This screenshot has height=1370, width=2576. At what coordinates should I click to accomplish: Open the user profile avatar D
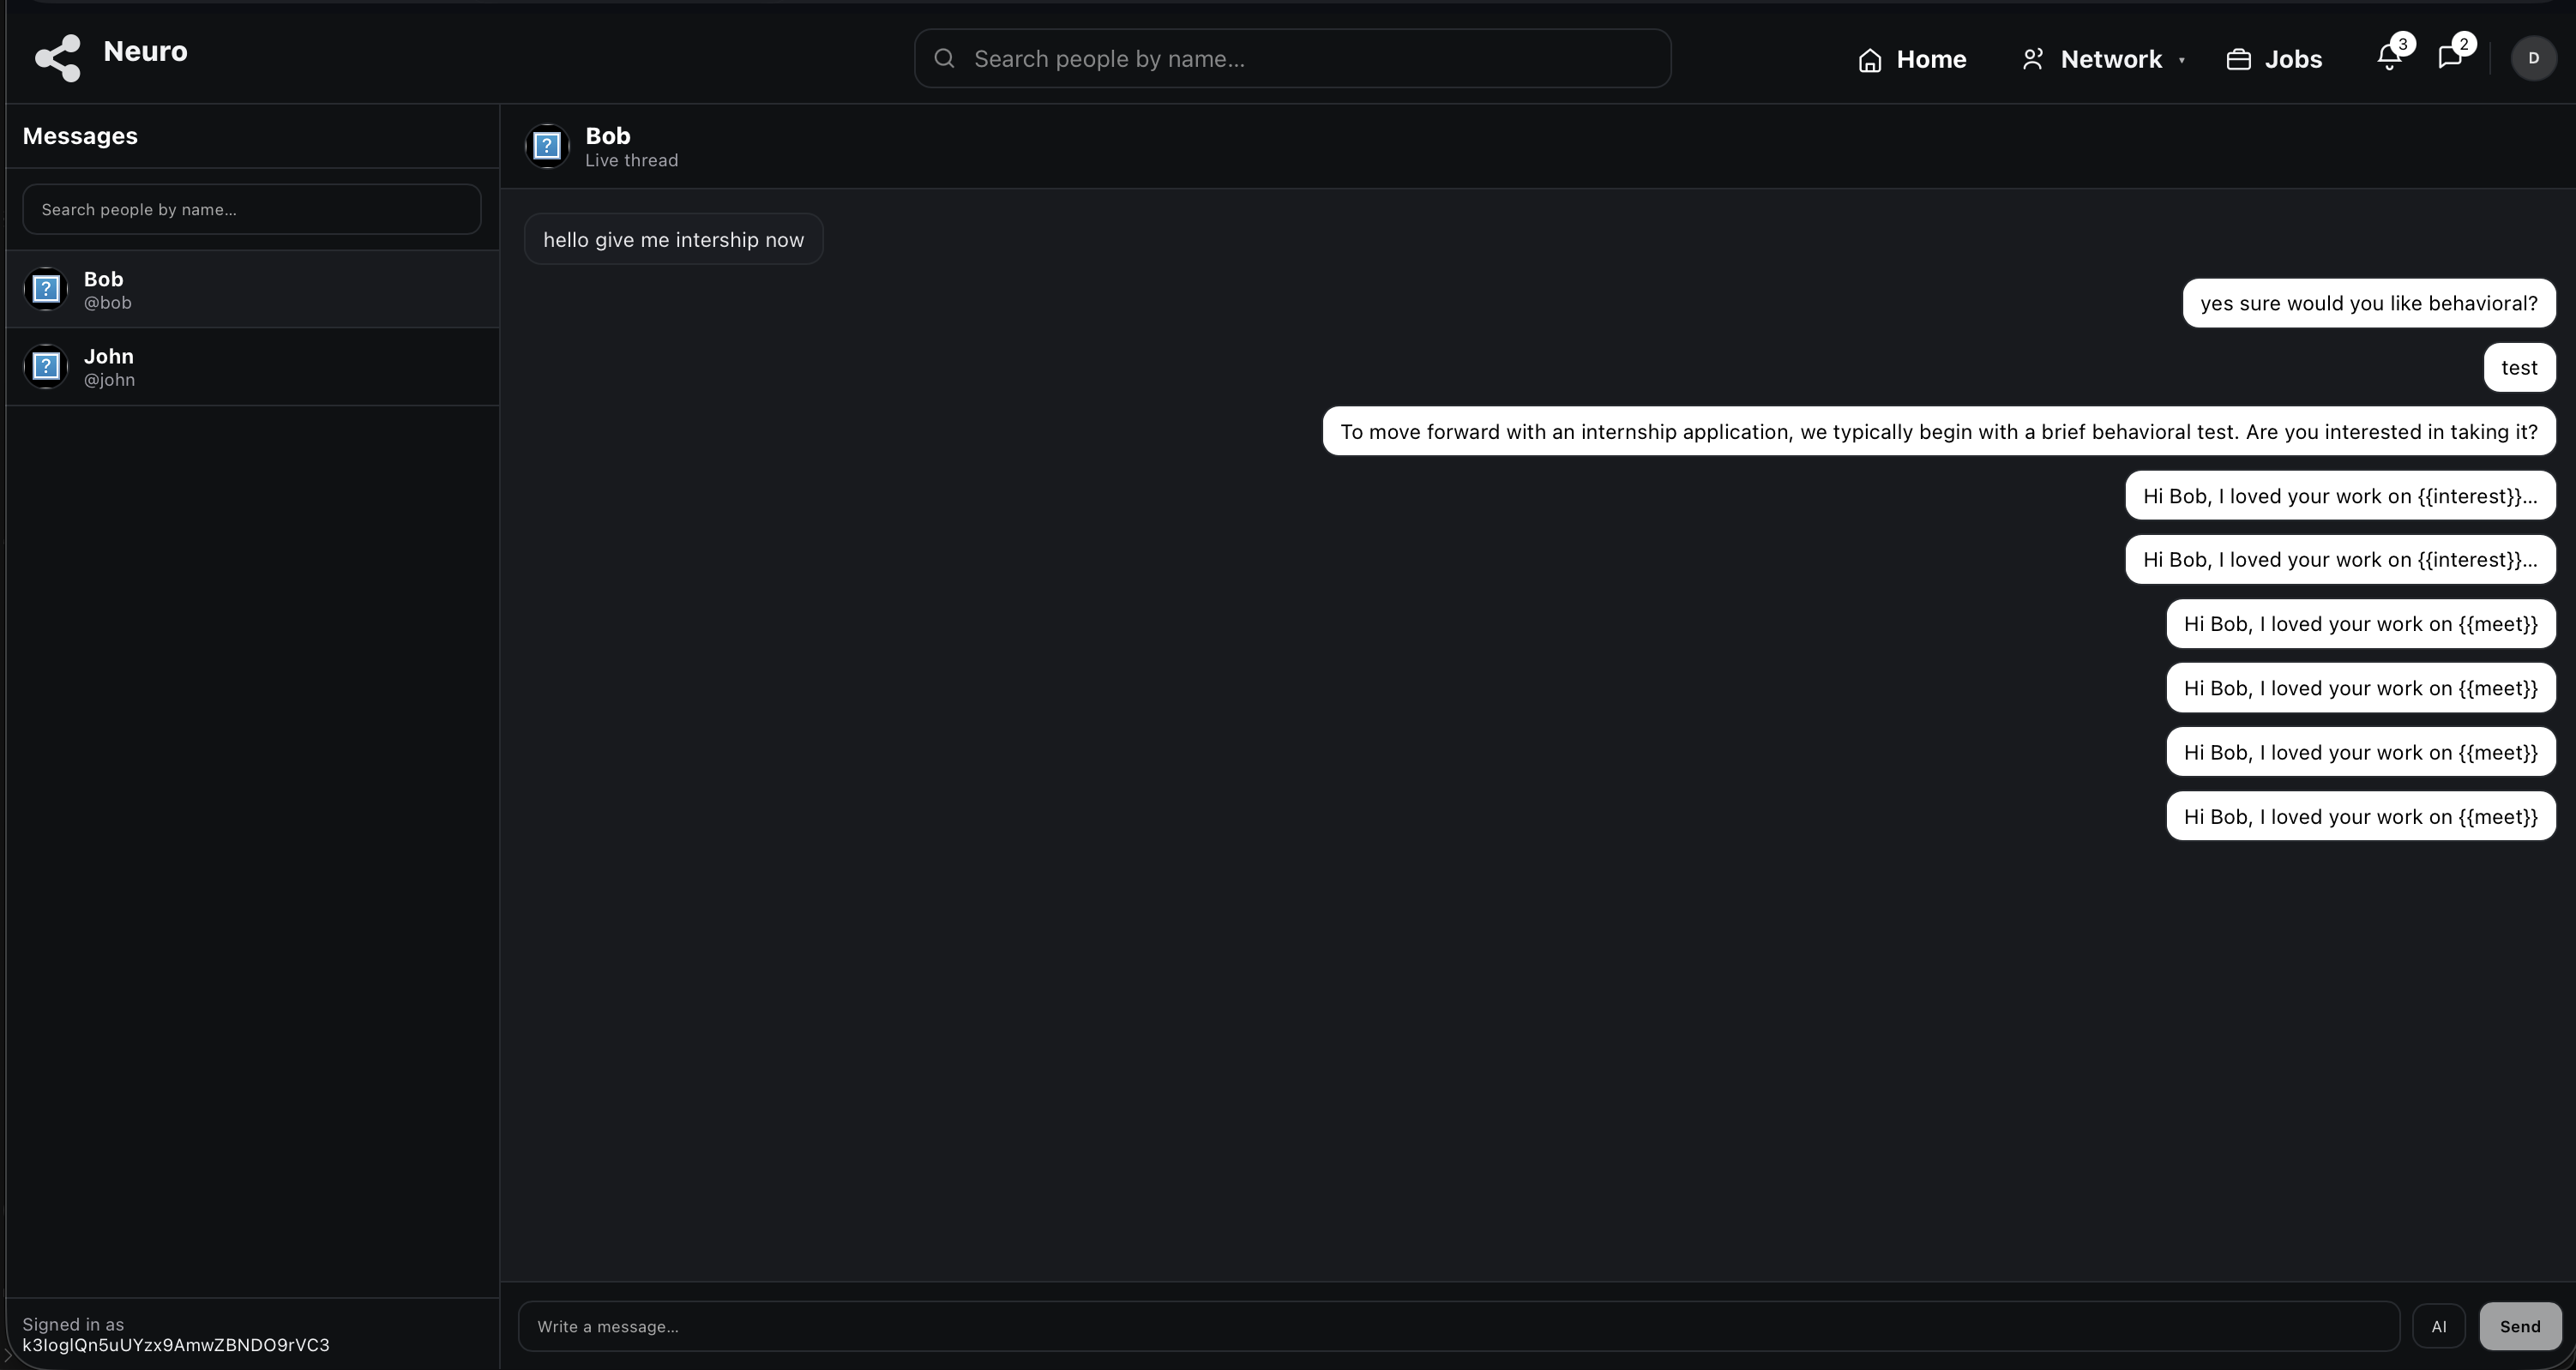(2533, 58)
